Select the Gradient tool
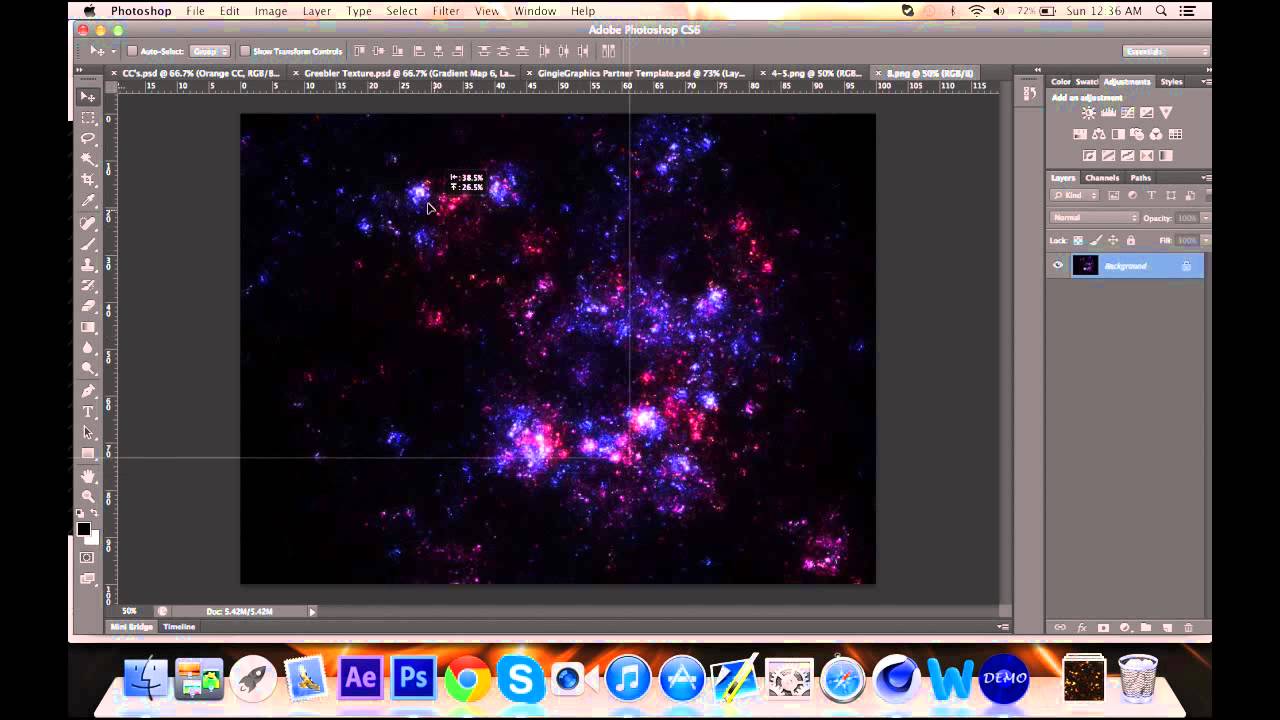The image size is (1280, 720). pyautogui.click(x=88, y=328)
